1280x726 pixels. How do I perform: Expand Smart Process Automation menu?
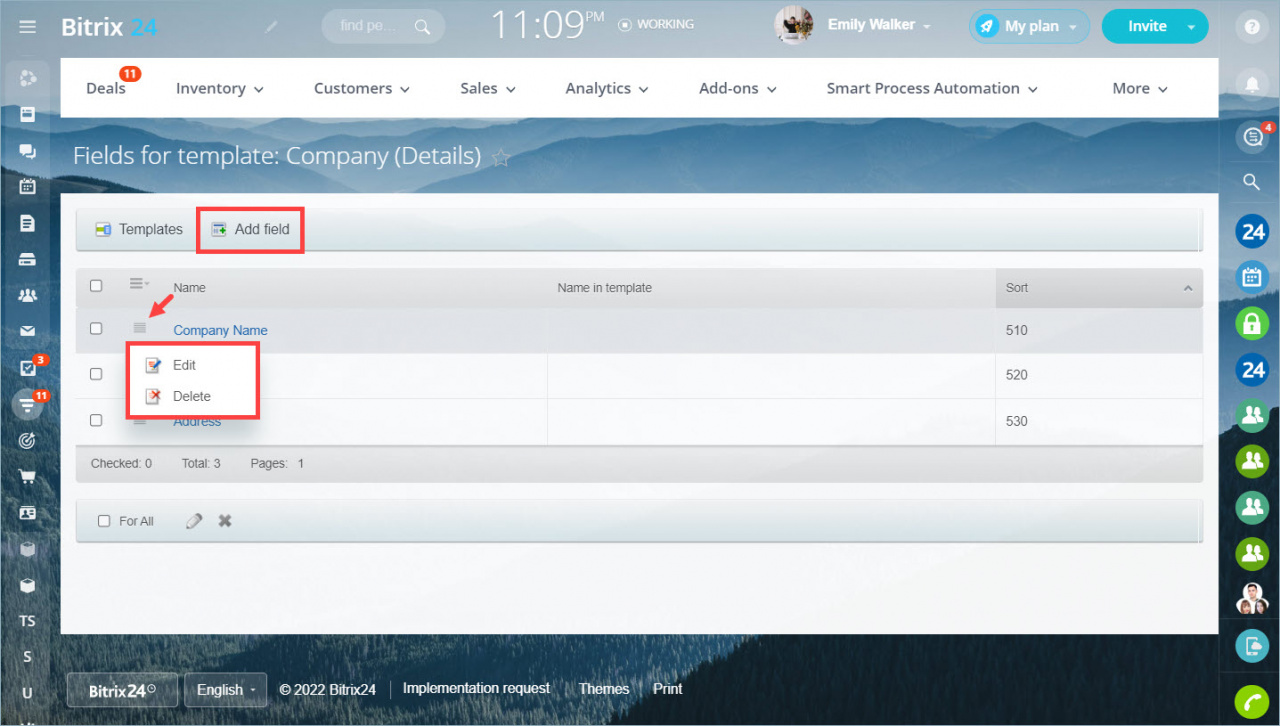(x=932, y=88)
